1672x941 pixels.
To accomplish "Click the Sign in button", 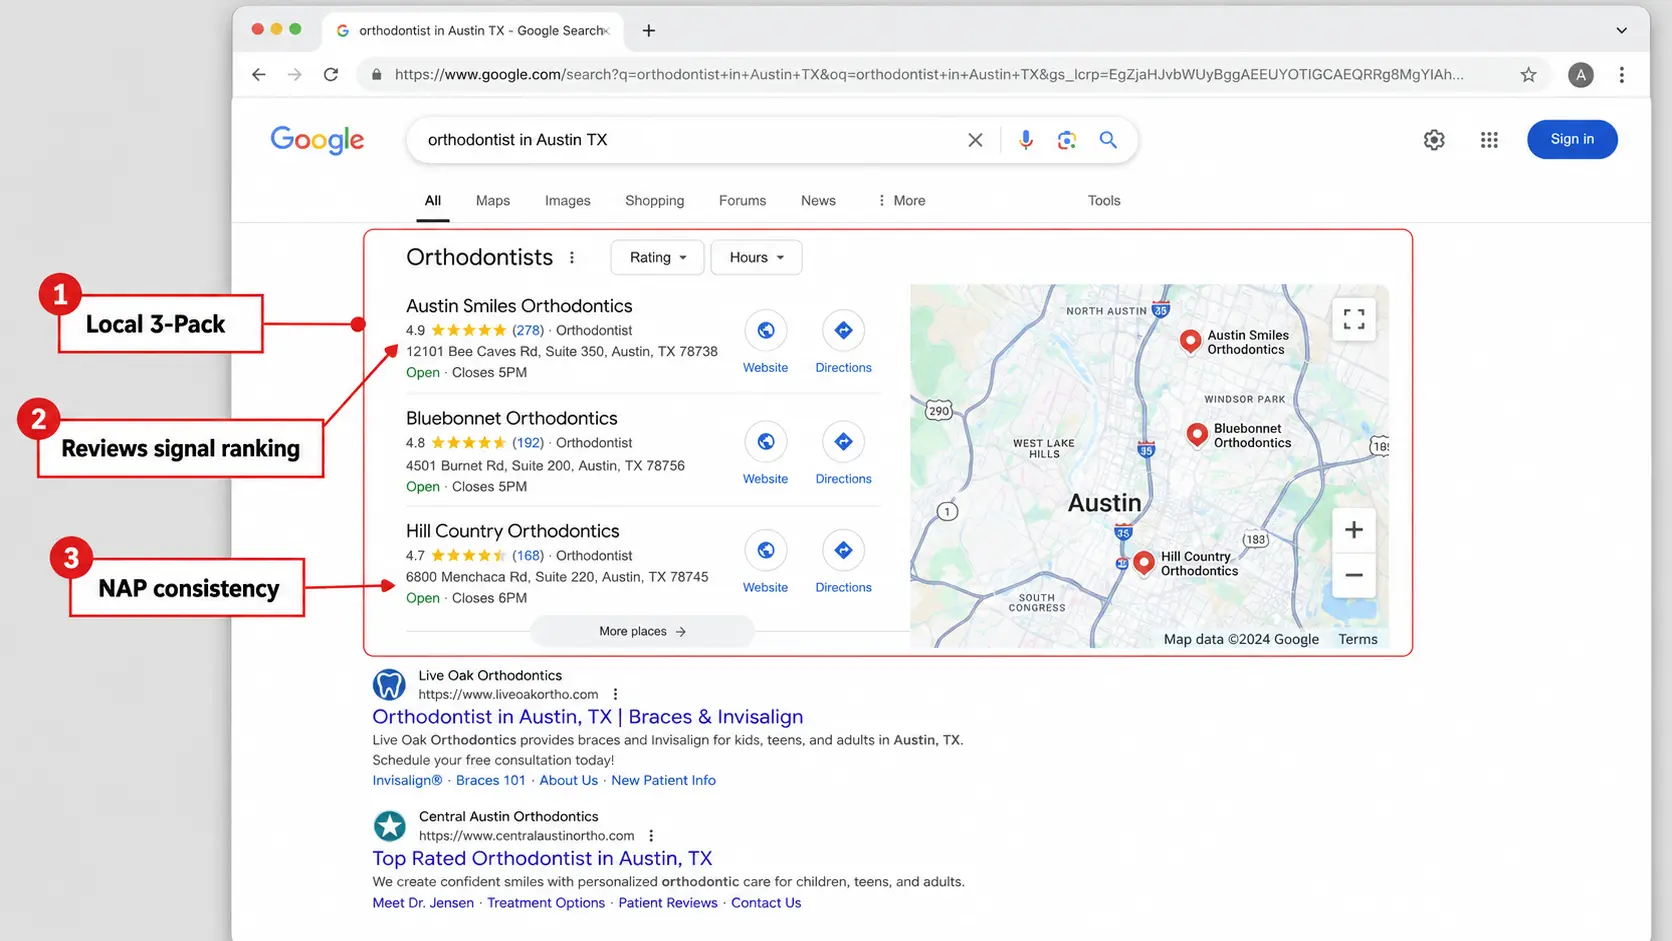I will (1572, 139).
